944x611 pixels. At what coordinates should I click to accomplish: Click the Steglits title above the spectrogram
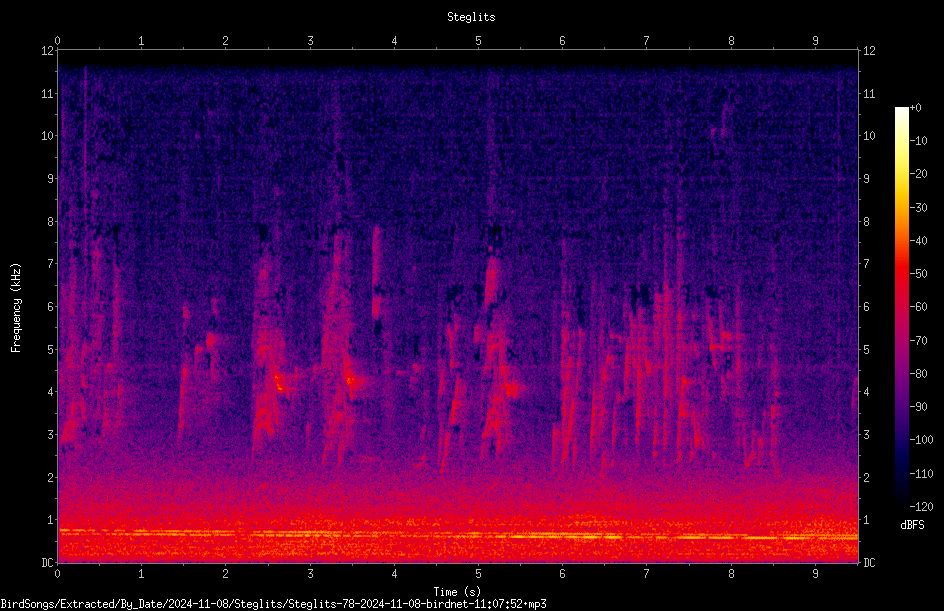point(471,17)
